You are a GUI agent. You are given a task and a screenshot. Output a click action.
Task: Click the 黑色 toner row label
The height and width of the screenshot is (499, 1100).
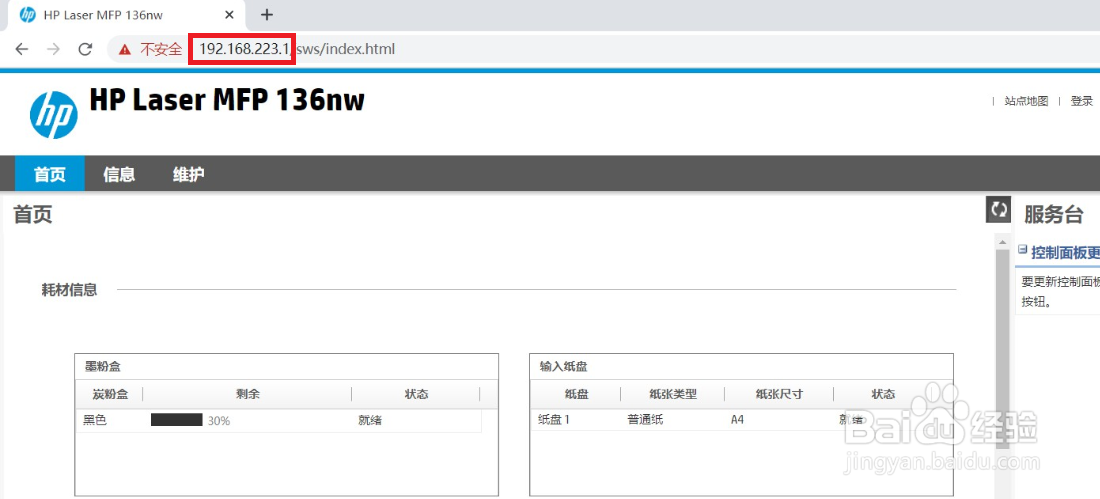[x=95, y=420]
